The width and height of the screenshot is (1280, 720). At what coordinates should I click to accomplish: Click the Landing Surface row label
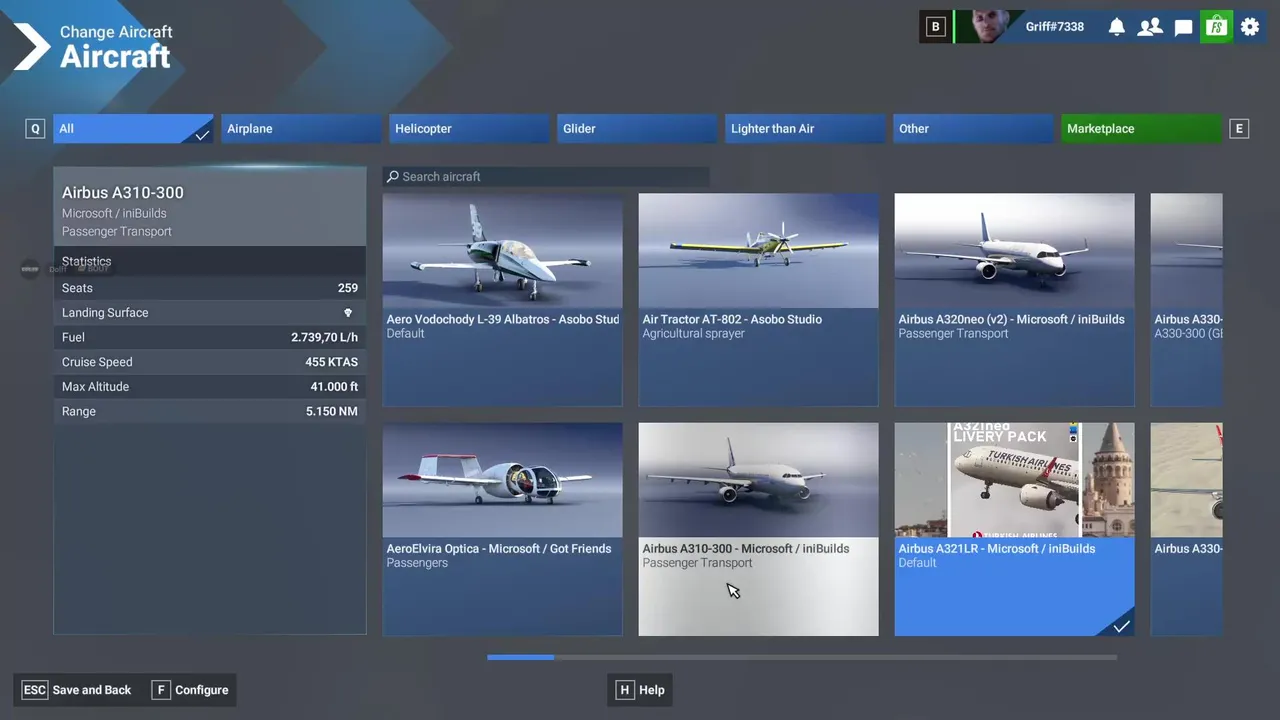[105, 312]
